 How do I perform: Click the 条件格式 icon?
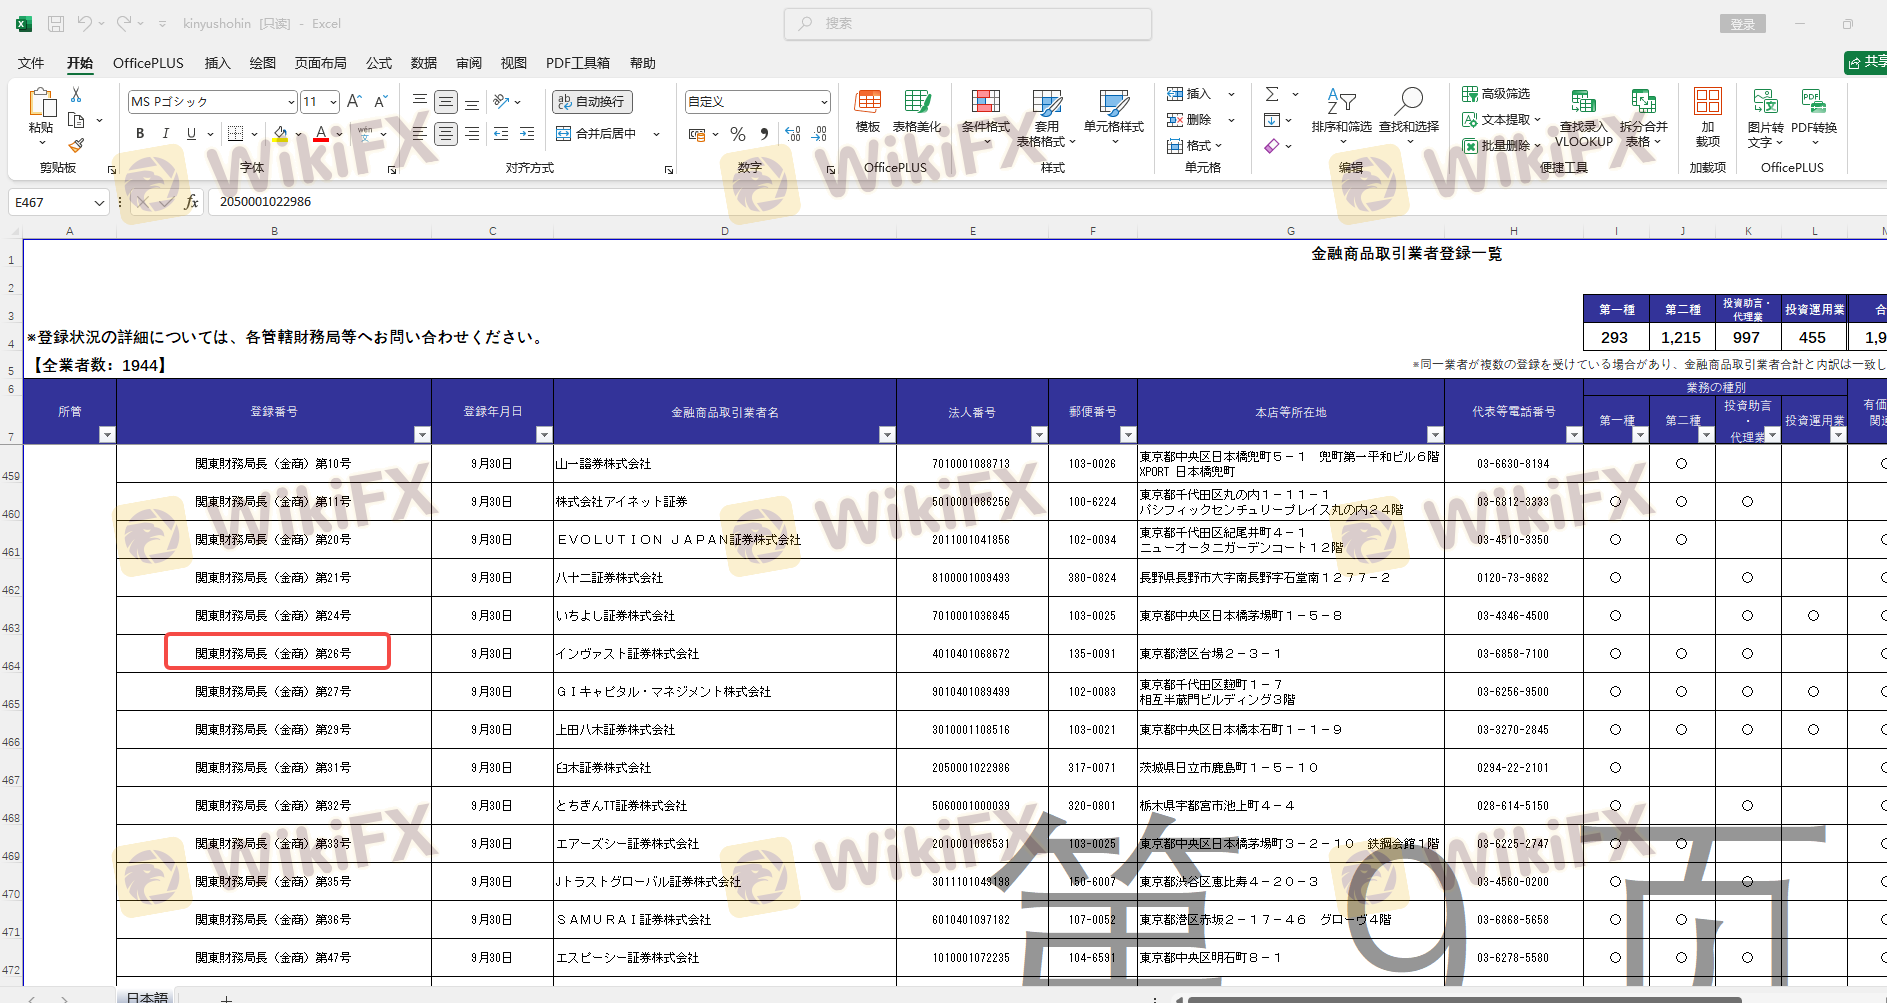[985, 110]
